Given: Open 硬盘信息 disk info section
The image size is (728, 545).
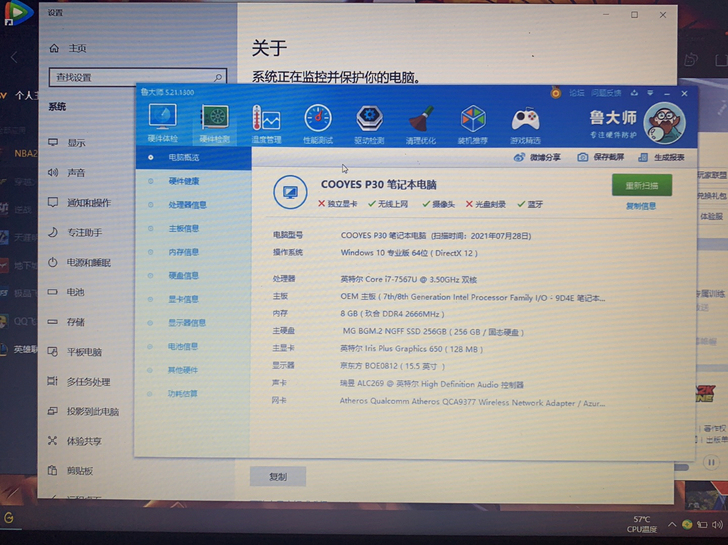Looking at the screenshot, I should point(183,276).
